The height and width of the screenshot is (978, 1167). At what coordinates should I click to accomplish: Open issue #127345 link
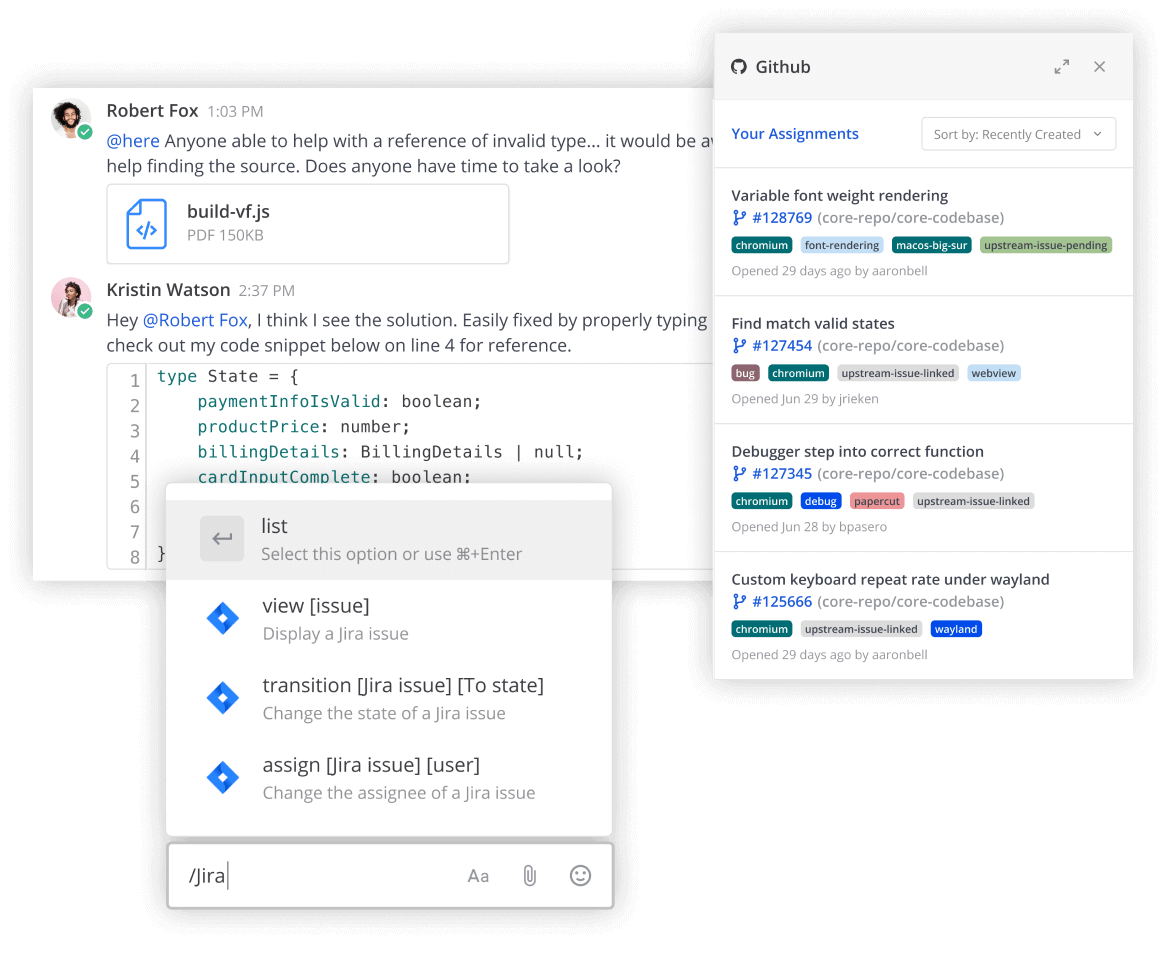781,474
